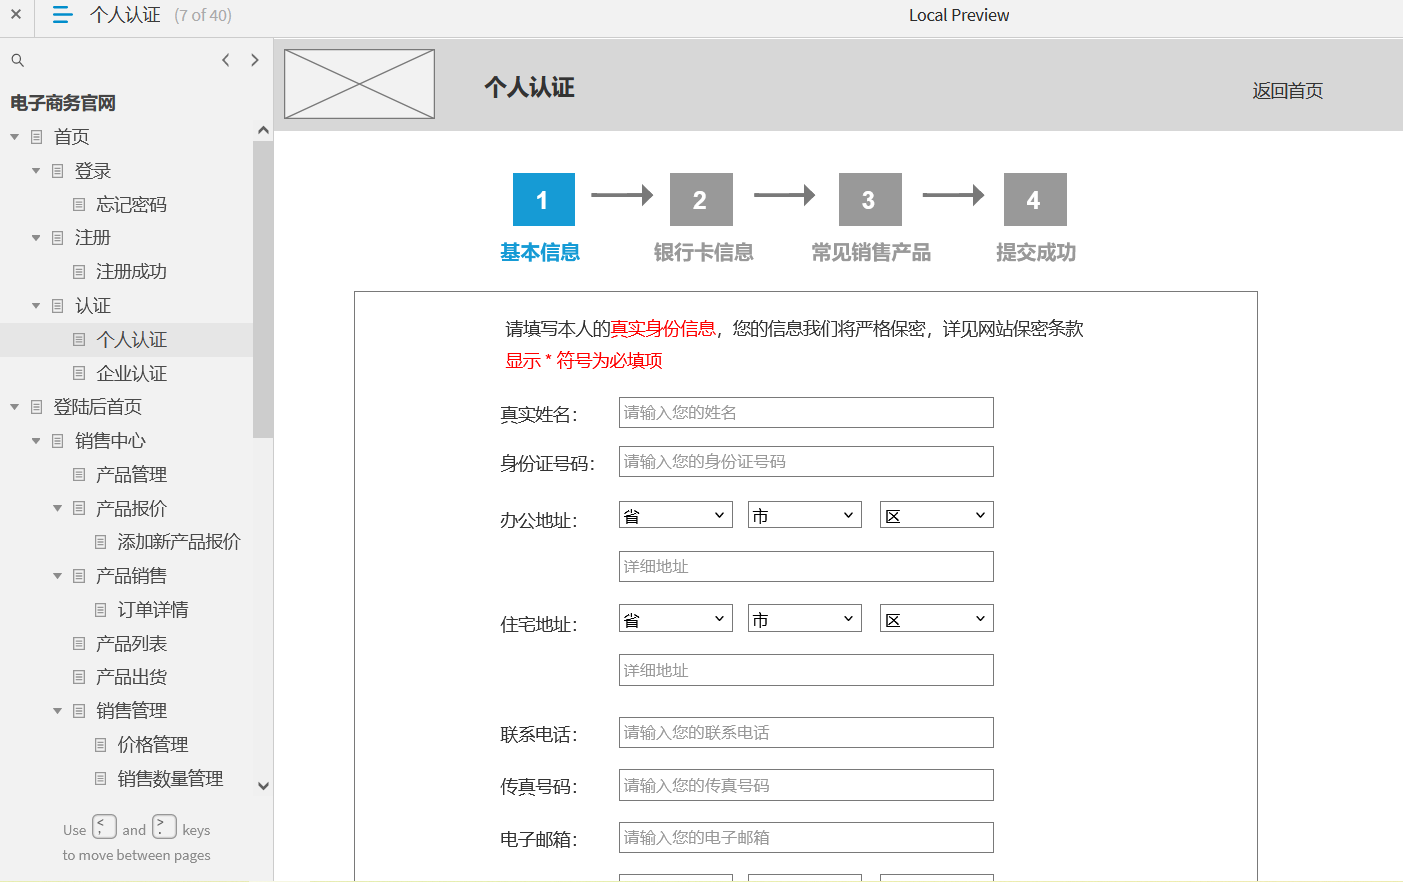Click the sitemap scroll-up arrow
Viewport: 1403px width, 882px height.
(263, 130)
